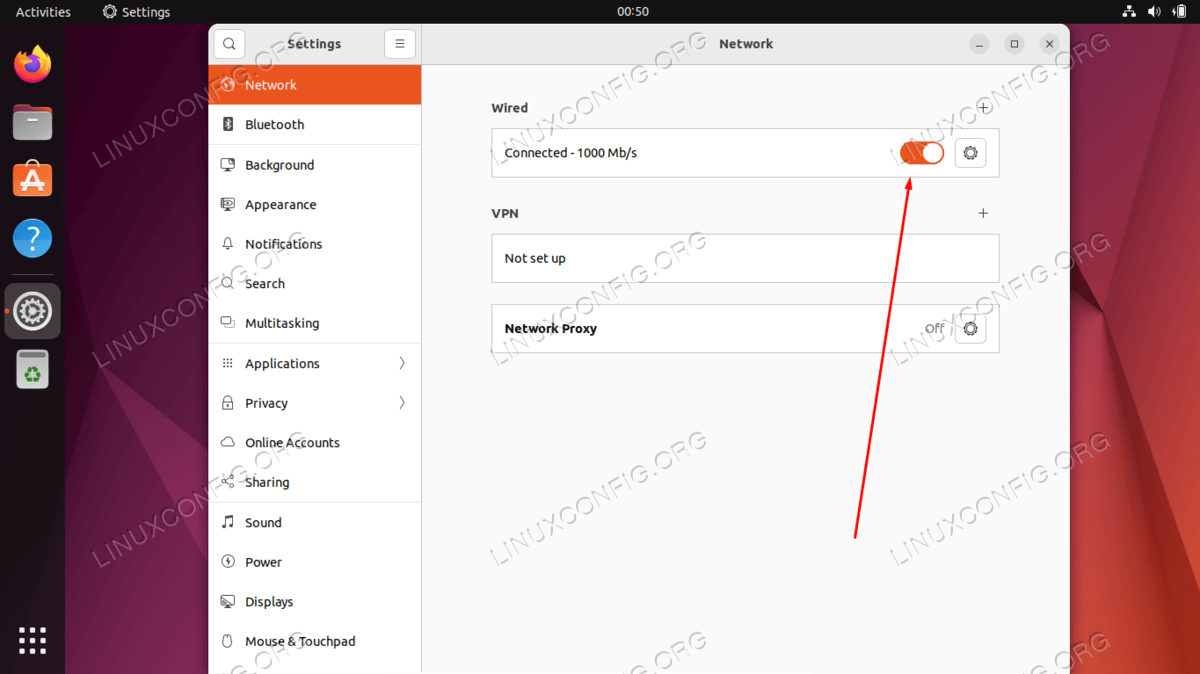Expand the Privacy submenu chevron
This screenshot has height=674, width=1200.
coord(402,403)
